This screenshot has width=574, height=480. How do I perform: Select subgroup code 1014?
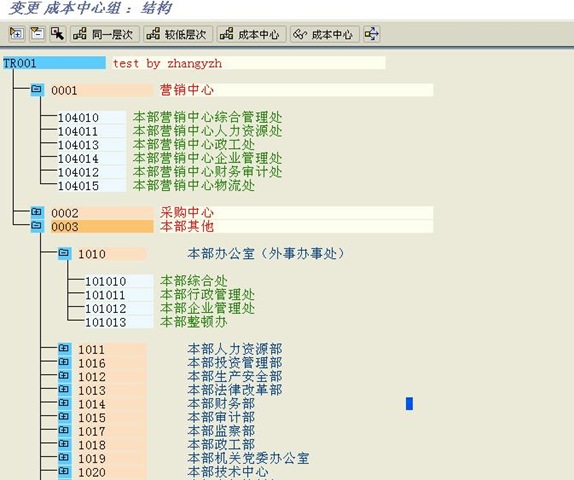(x=112, y=404)
